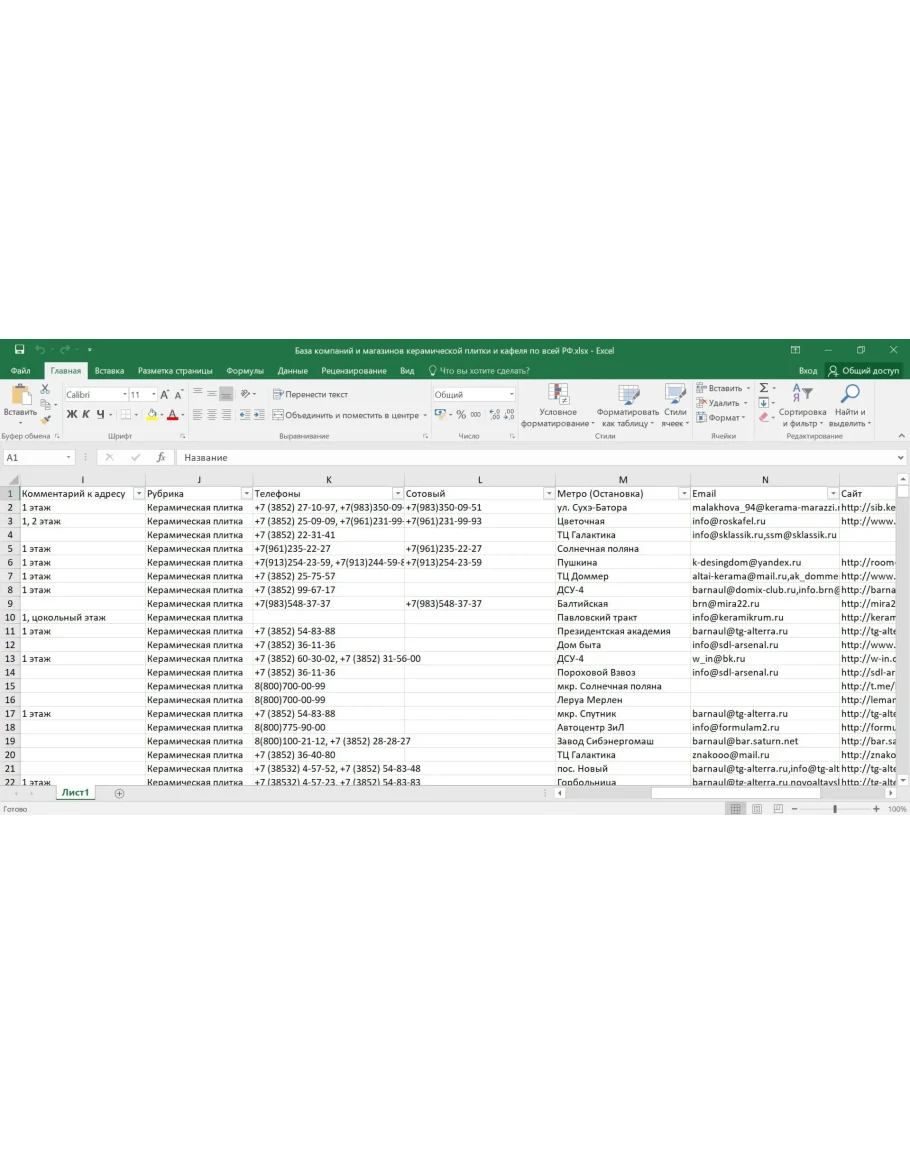
Task: Toggle bottom vertical alignment
Action: tap(226, 394)
